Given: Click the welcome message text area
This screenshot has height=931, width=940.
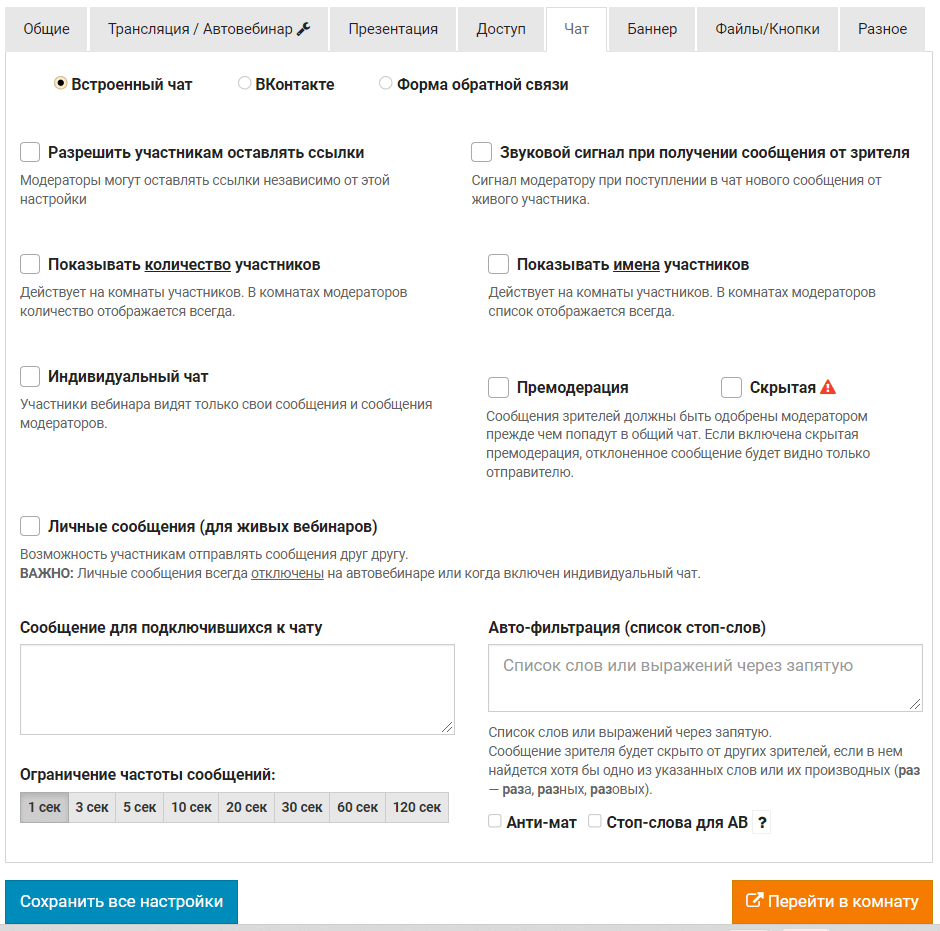Looking at the screenshot, I should [237, 690].
